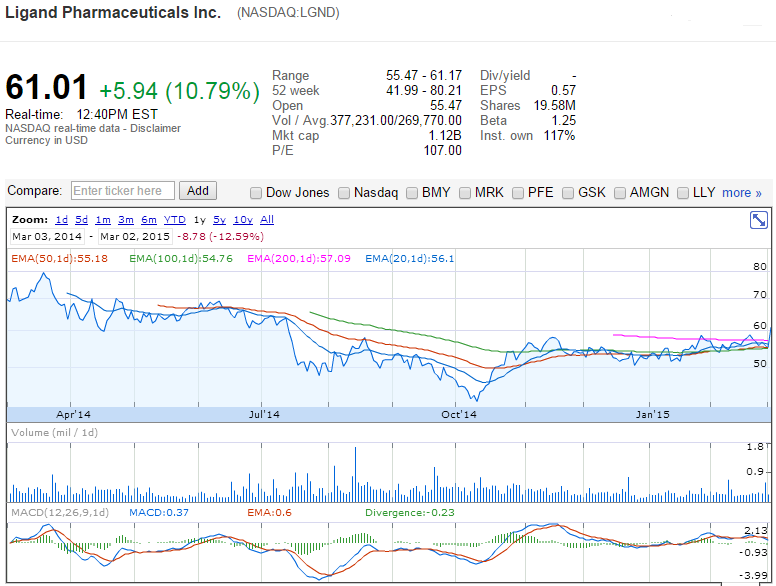Set chart zoom to 5d

[81, 220]
